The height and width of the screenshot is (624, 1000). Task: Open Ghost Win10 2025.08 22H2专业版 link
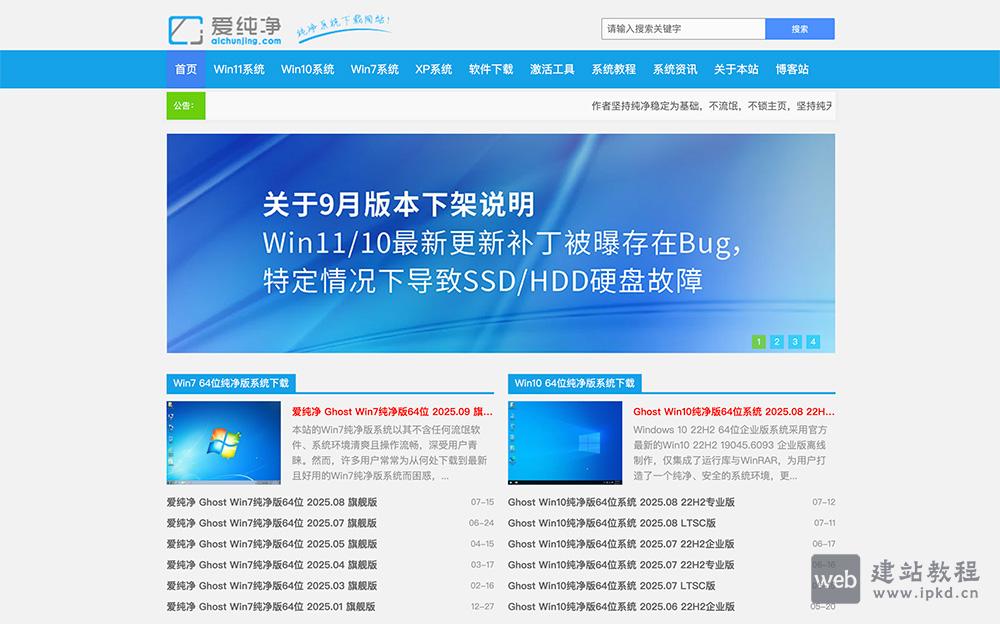point(621,502)
